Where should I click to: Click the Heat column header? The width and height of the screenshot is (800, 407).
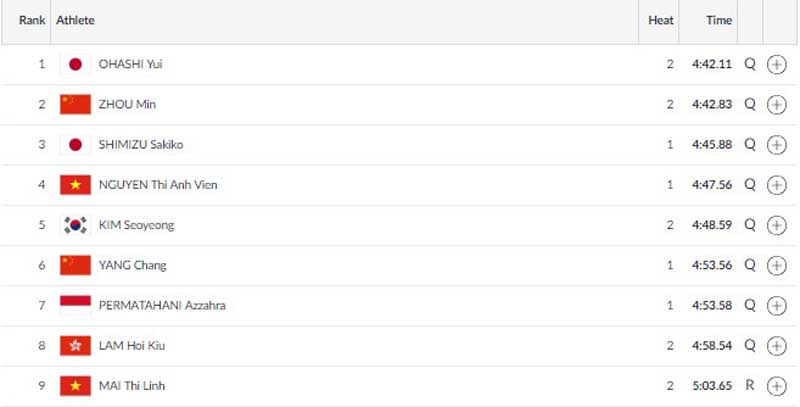(661, 20)
